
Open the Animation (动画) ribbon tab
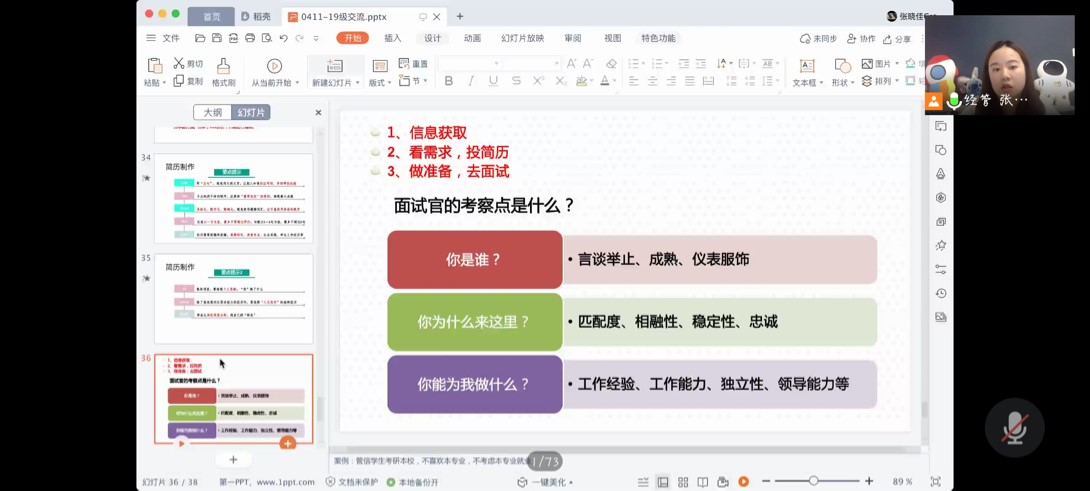click(472, 38)
